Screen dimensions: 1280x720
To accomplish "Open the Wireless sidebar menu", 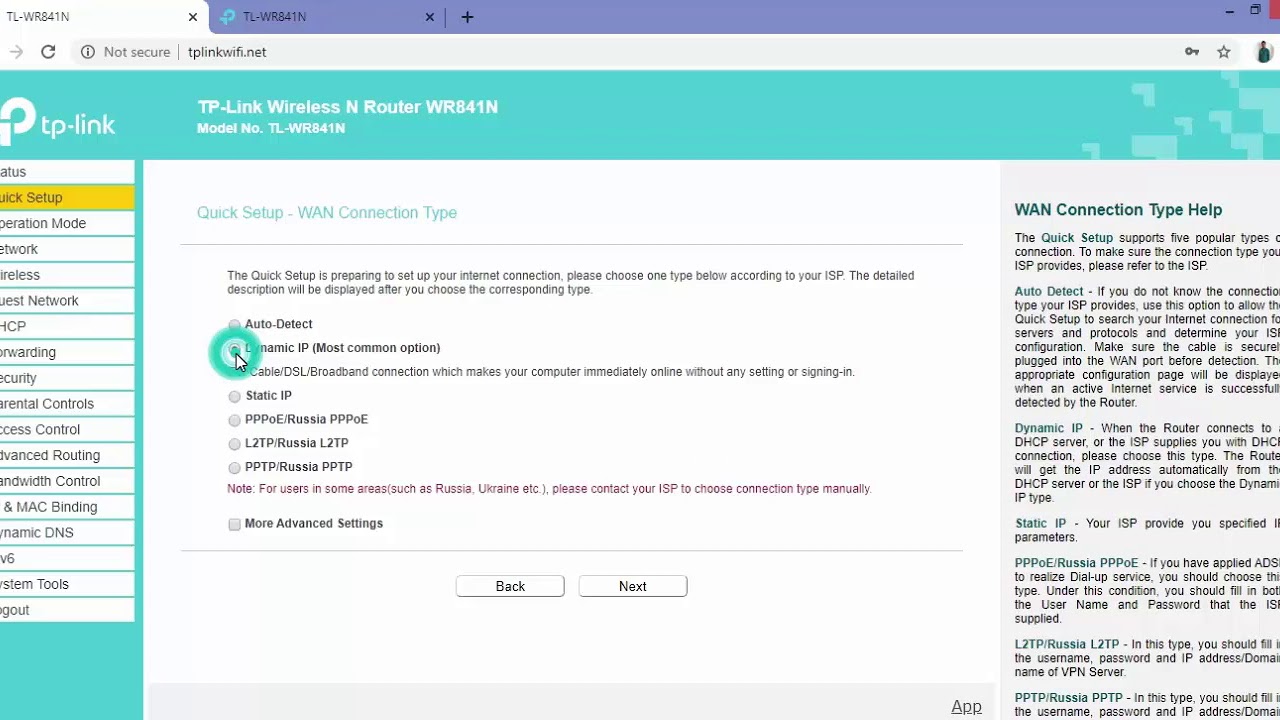I will pos(67,275).
